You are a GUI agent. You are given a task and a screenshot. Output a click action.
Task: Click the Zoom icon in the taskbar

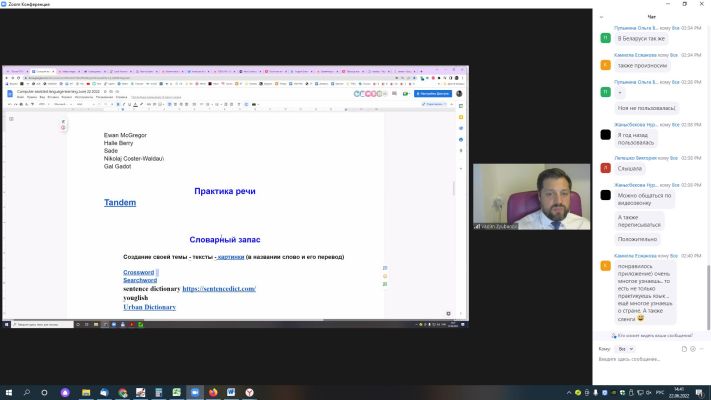(x=195, y=392)
